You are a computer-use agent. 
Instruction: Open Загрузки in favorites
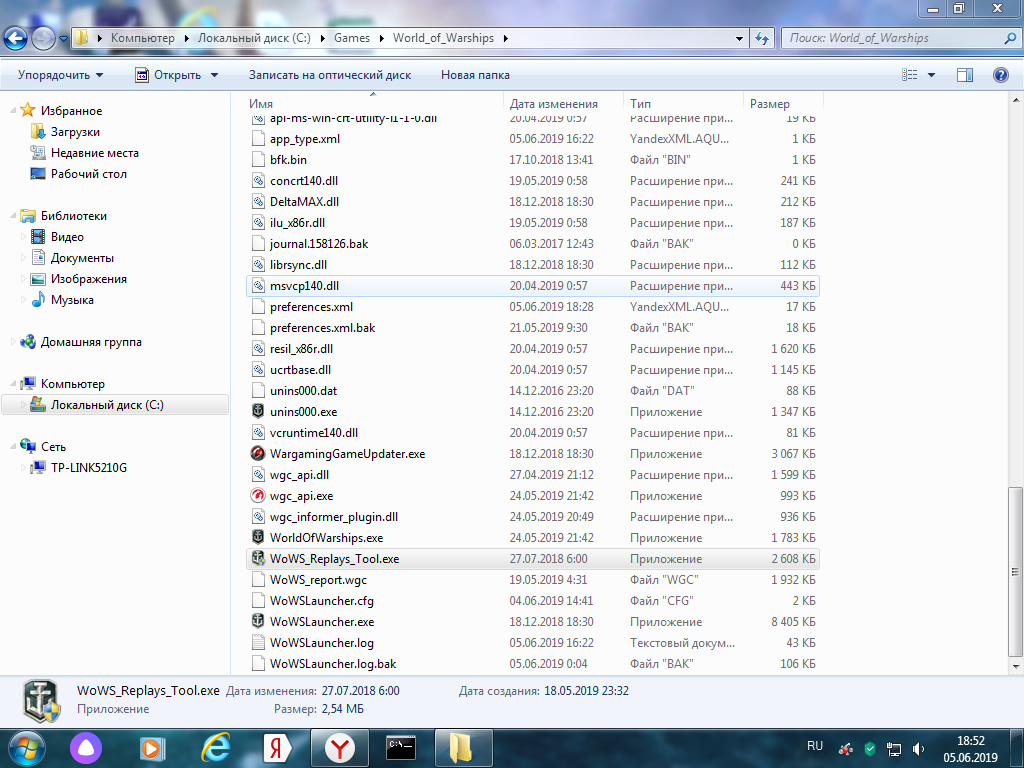point(75,132)
